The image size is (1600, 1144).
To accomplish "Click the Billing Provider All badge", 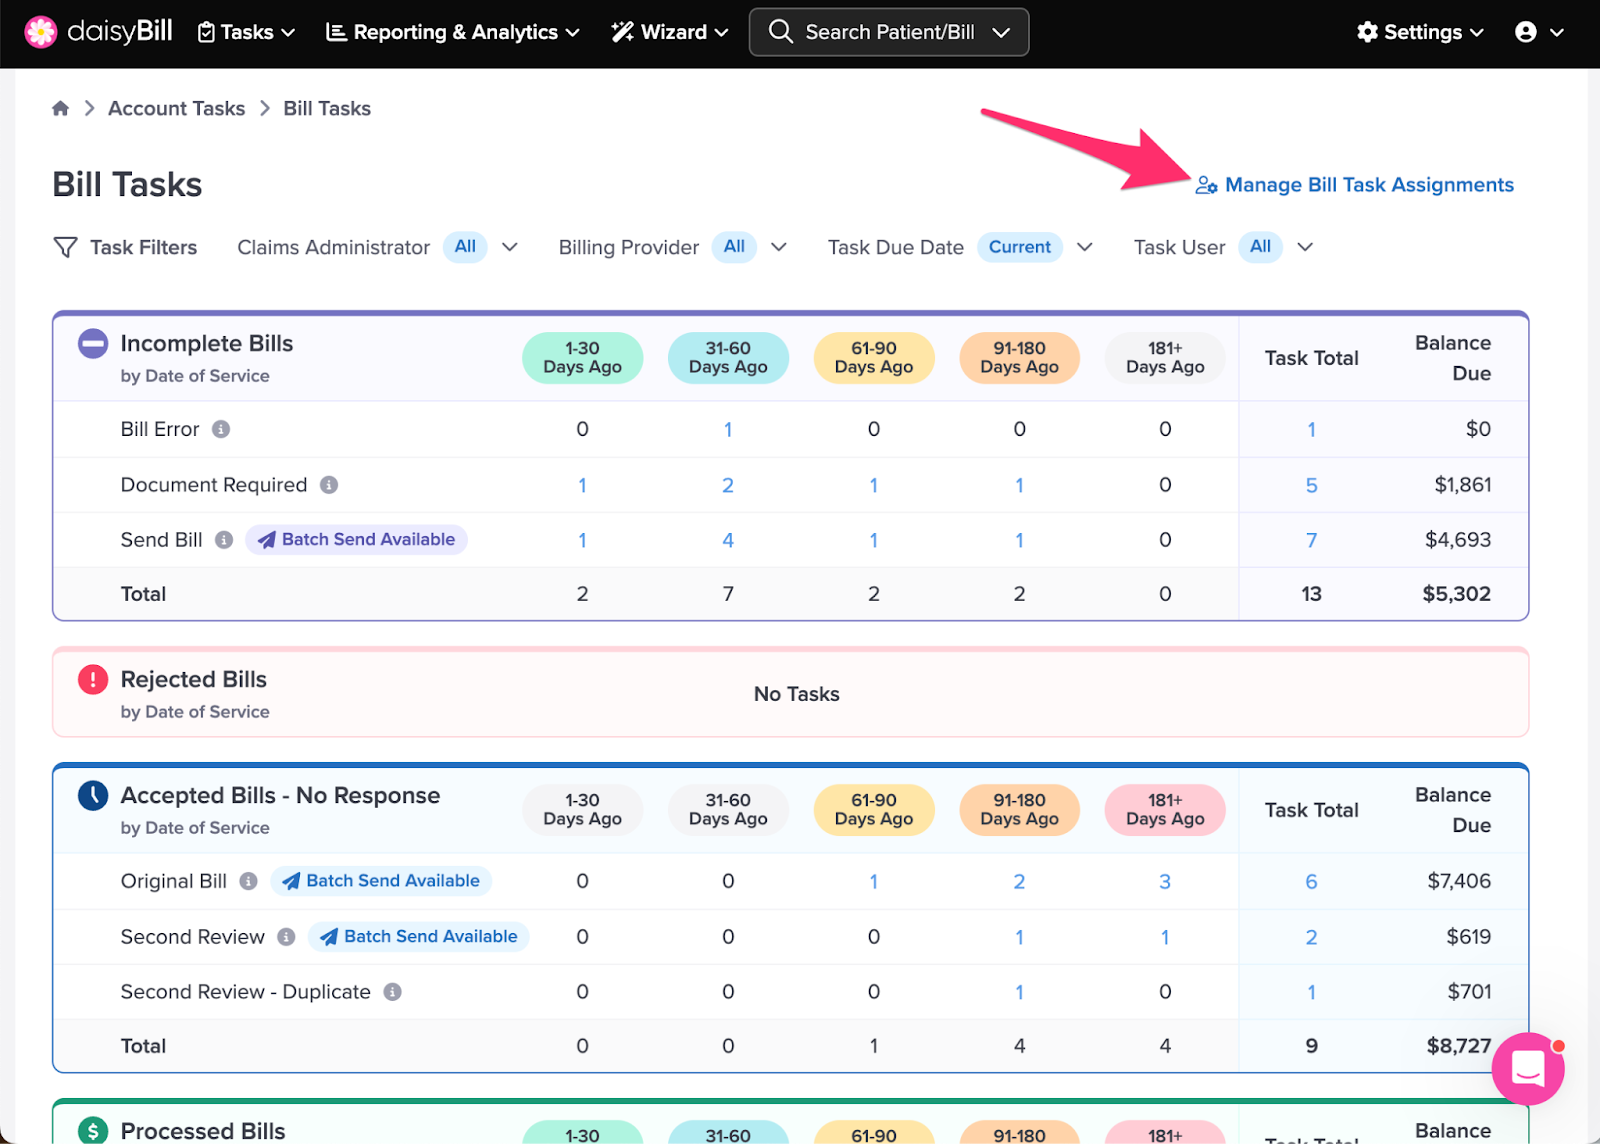I will [x=734, y=247].
